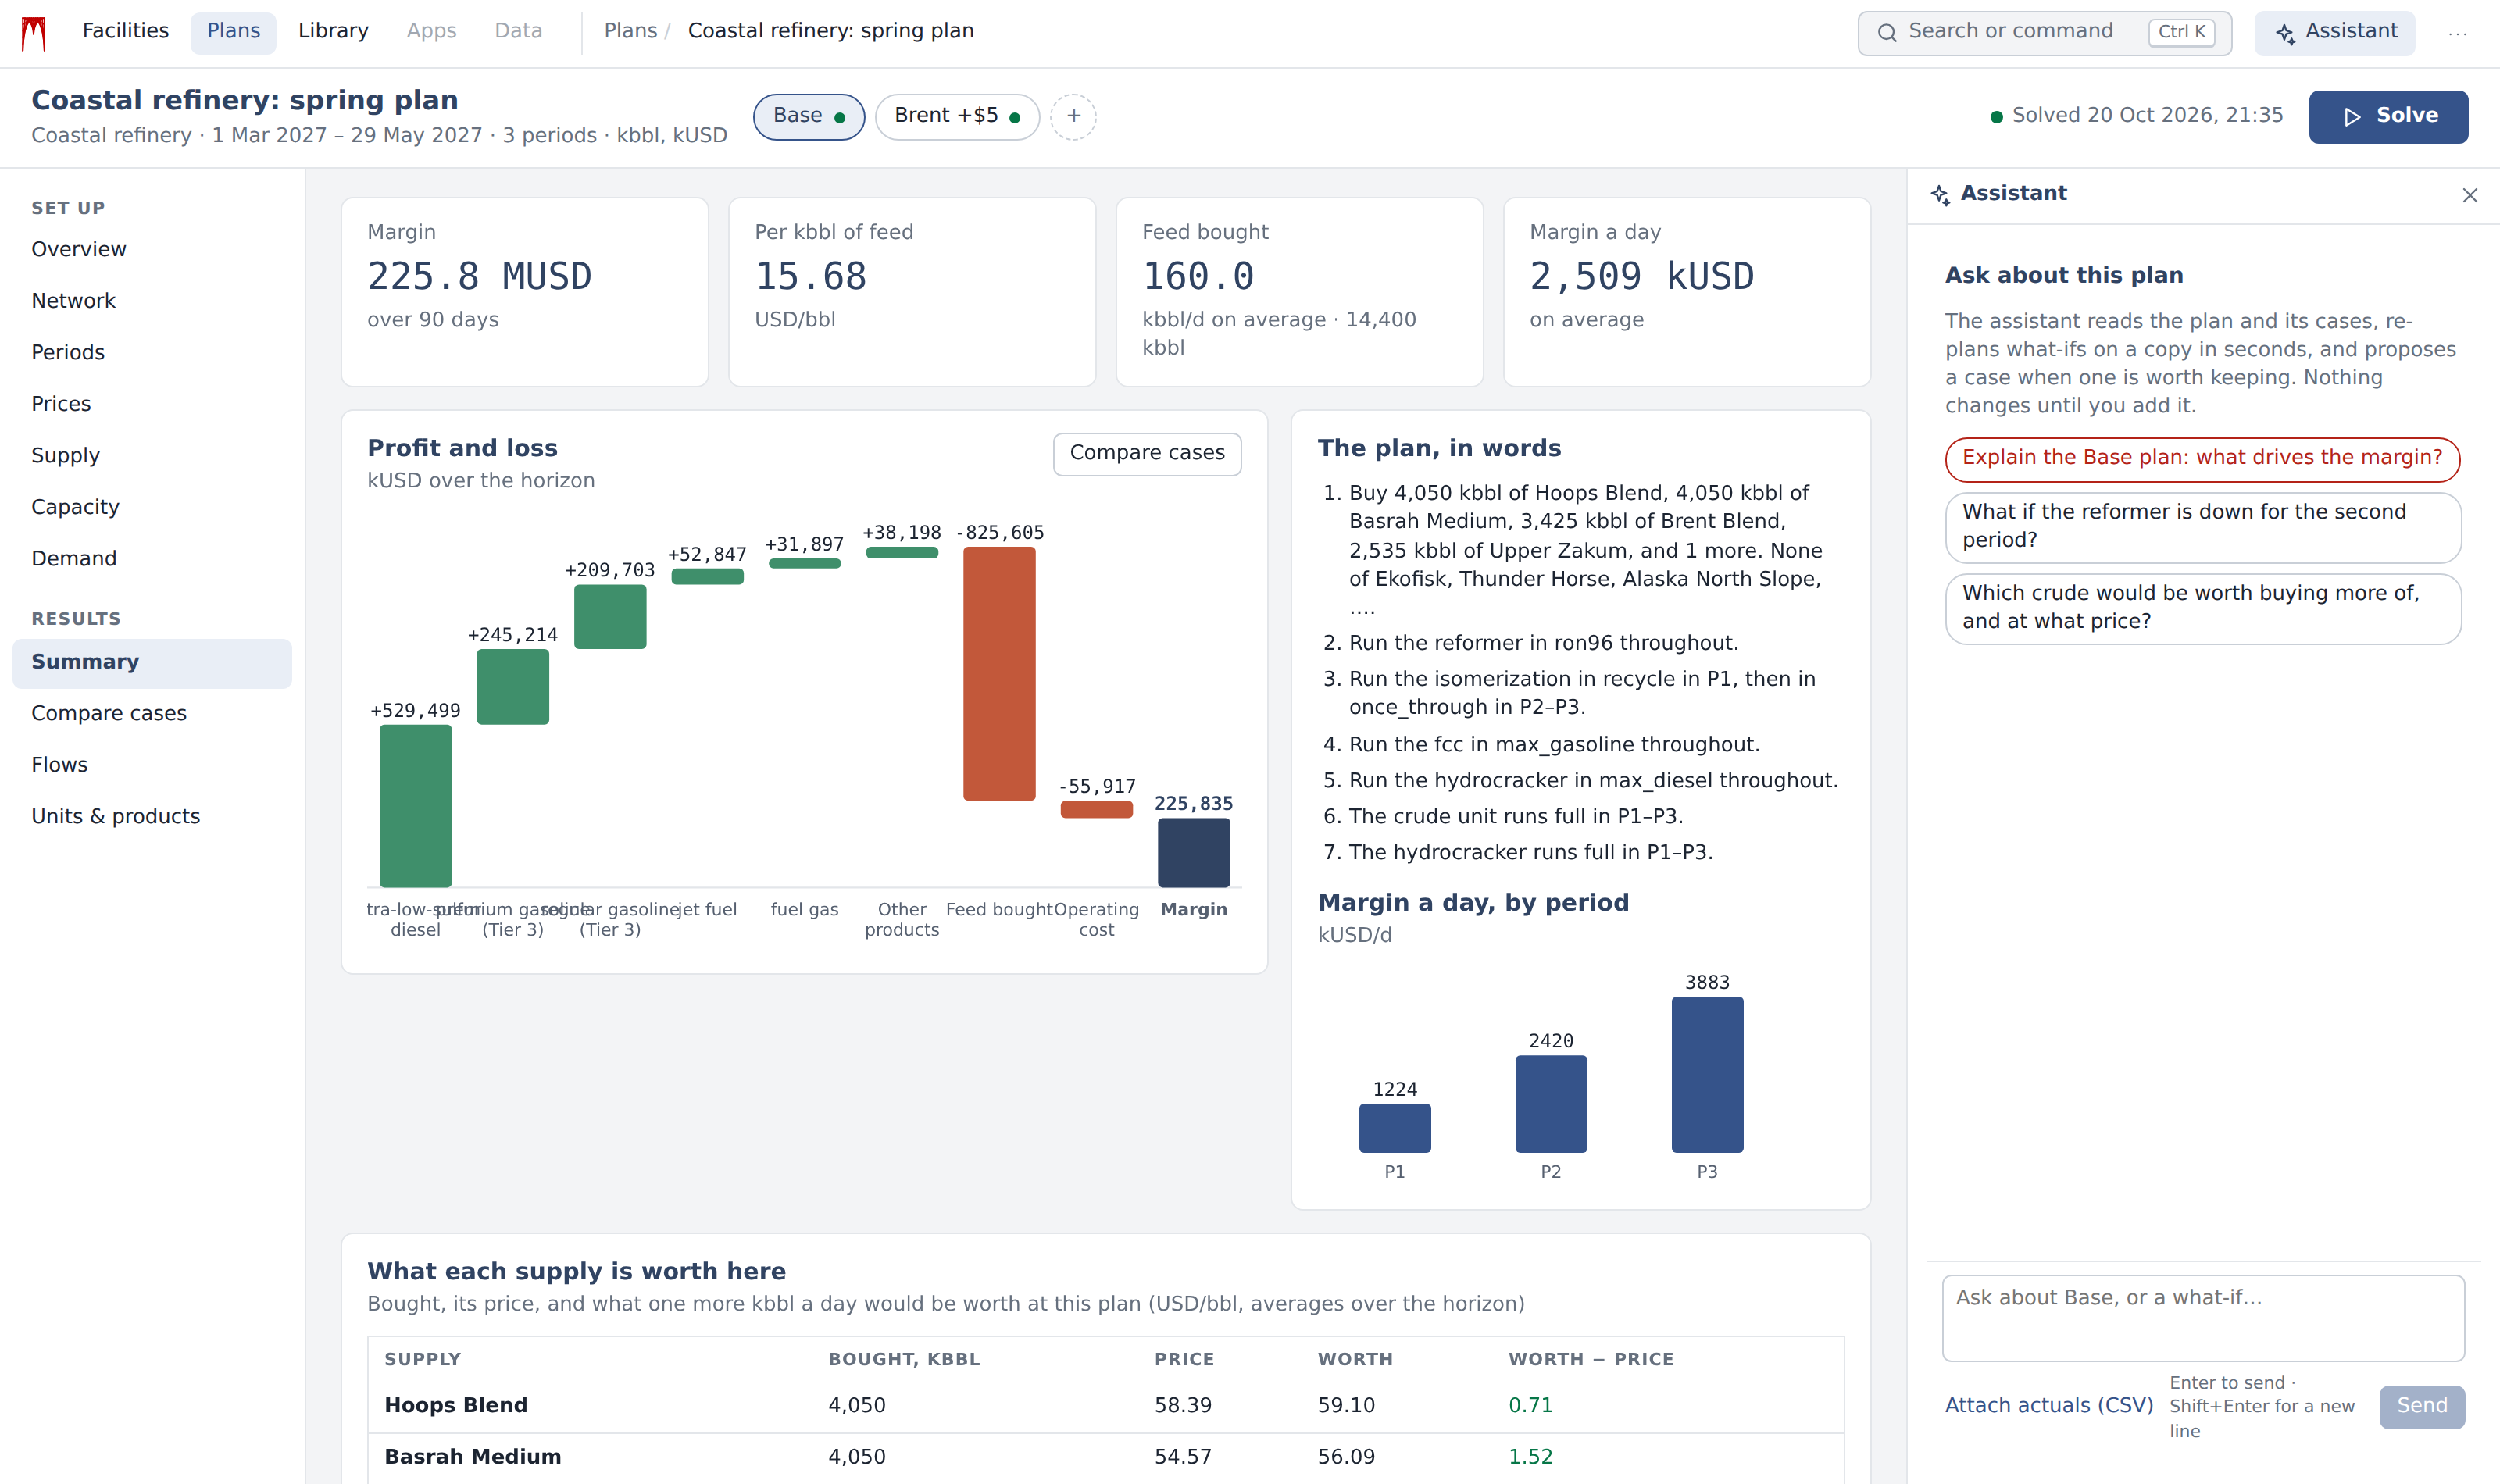Click the Basrah Medium row name
The width and height of the screenshot is (2500, 1484).
point(472,1457)
